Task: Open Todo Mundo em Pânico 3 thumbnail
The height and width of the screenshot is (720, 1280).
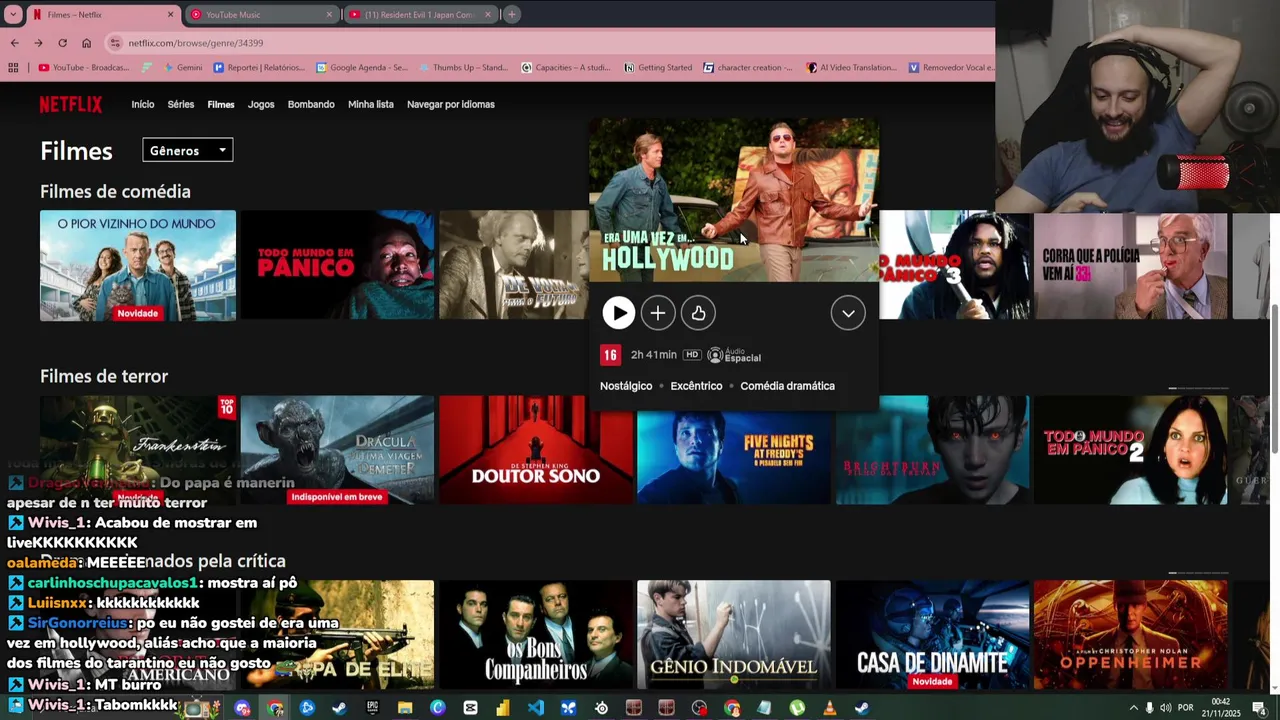Action: pos(954,265)
